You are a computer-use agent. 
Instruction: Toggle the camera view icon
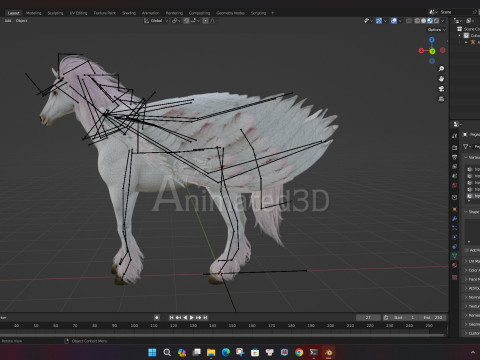pyautogui.click(x=441, y=89)
